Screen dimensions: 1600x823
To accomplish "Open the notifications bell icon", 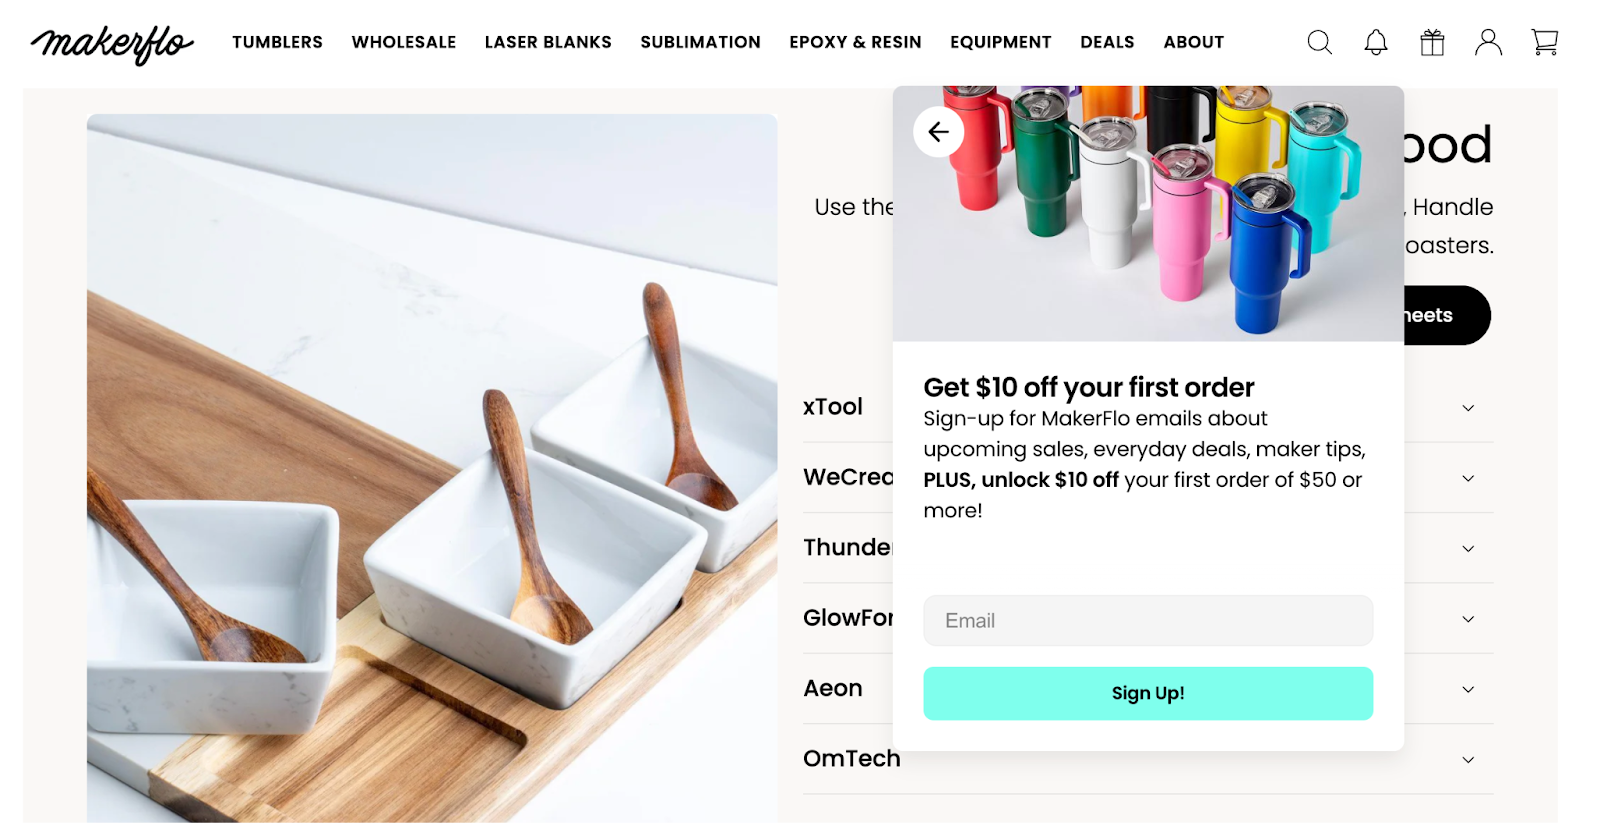I will [1376, 42].
